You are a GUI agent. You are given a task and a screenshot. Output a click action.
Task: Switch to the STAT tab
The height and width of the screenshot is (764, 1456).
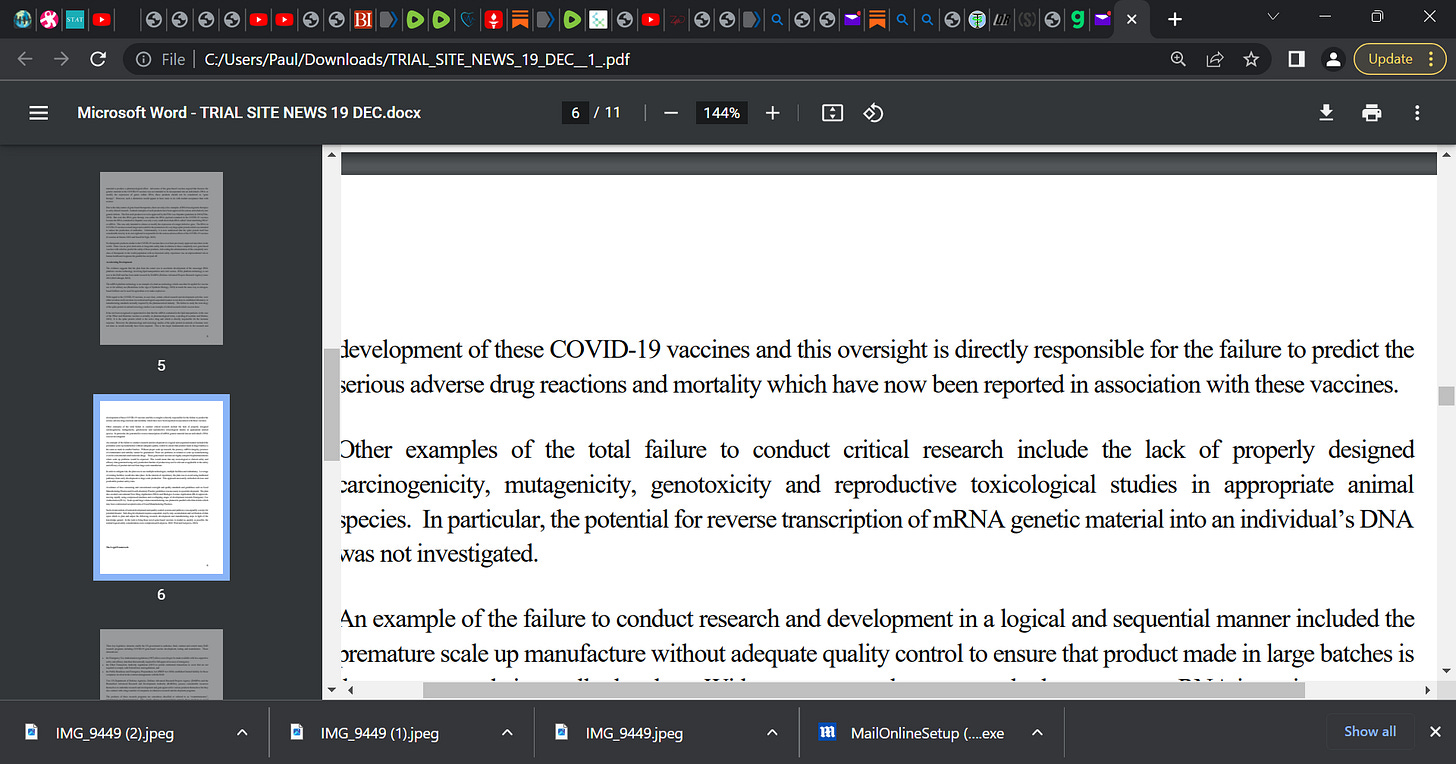[x=73, y=19]
